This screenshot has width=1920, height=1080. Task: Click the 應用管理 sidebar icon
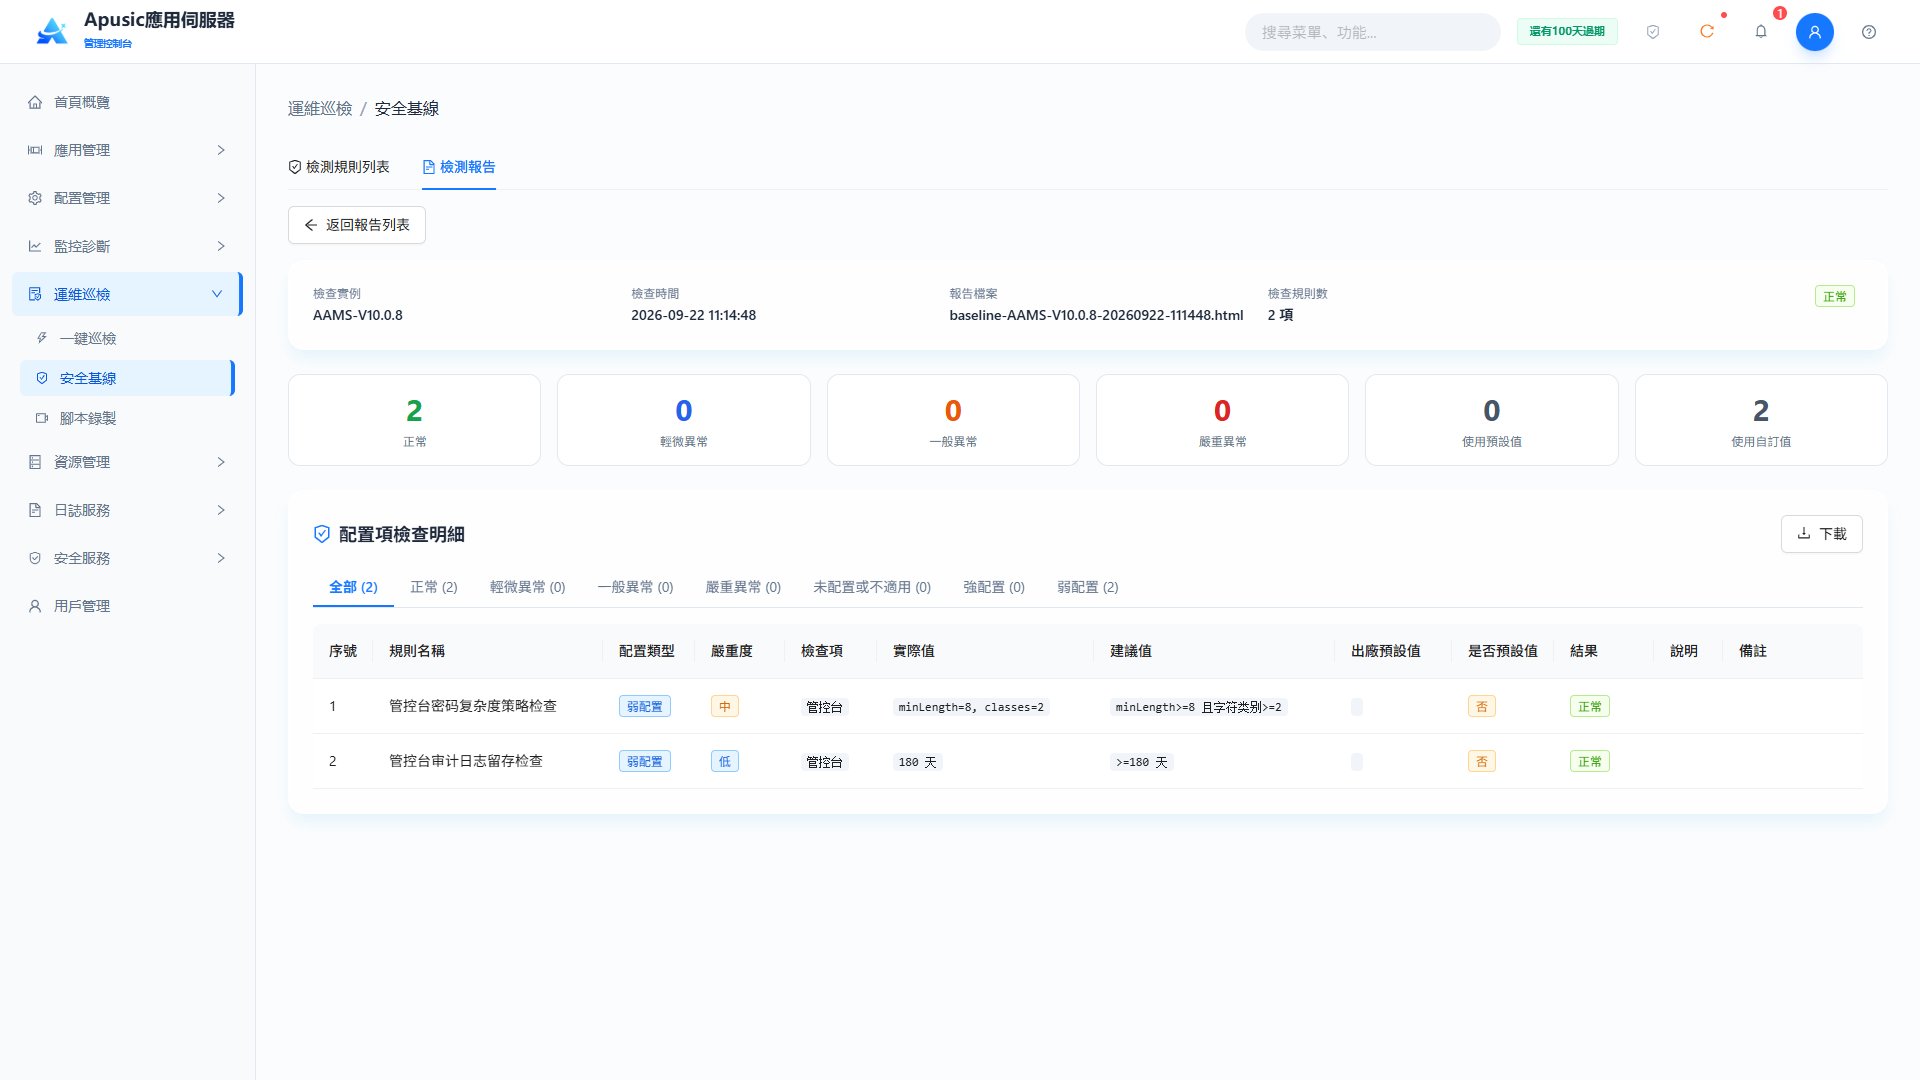[x=35, y=150]
